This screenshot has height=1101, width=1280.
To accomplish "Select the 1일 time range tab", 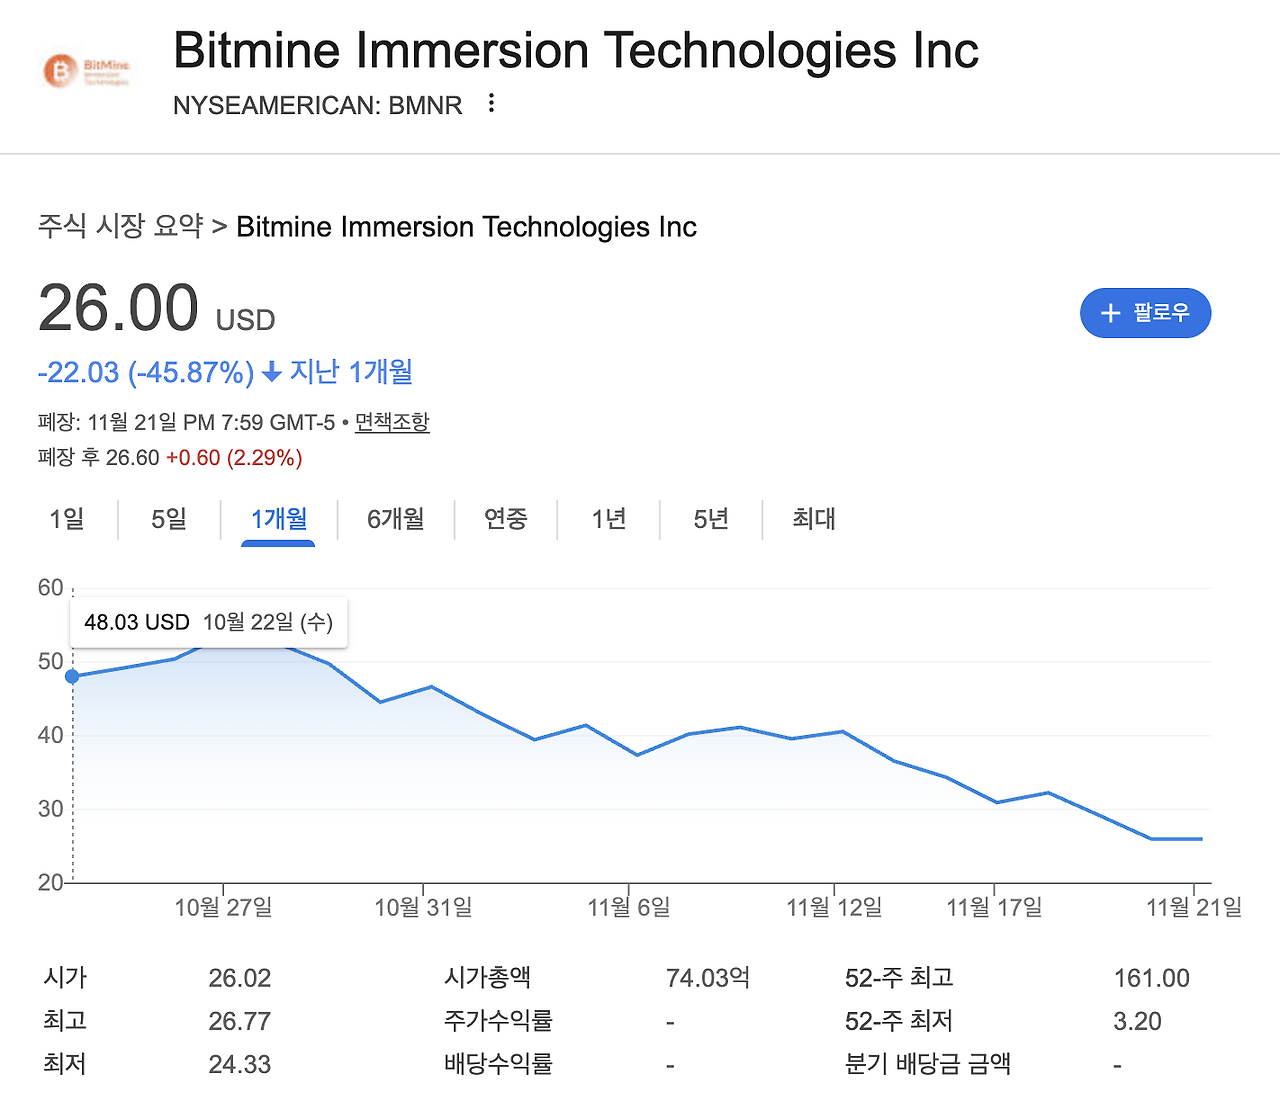I will pos(67,519).
